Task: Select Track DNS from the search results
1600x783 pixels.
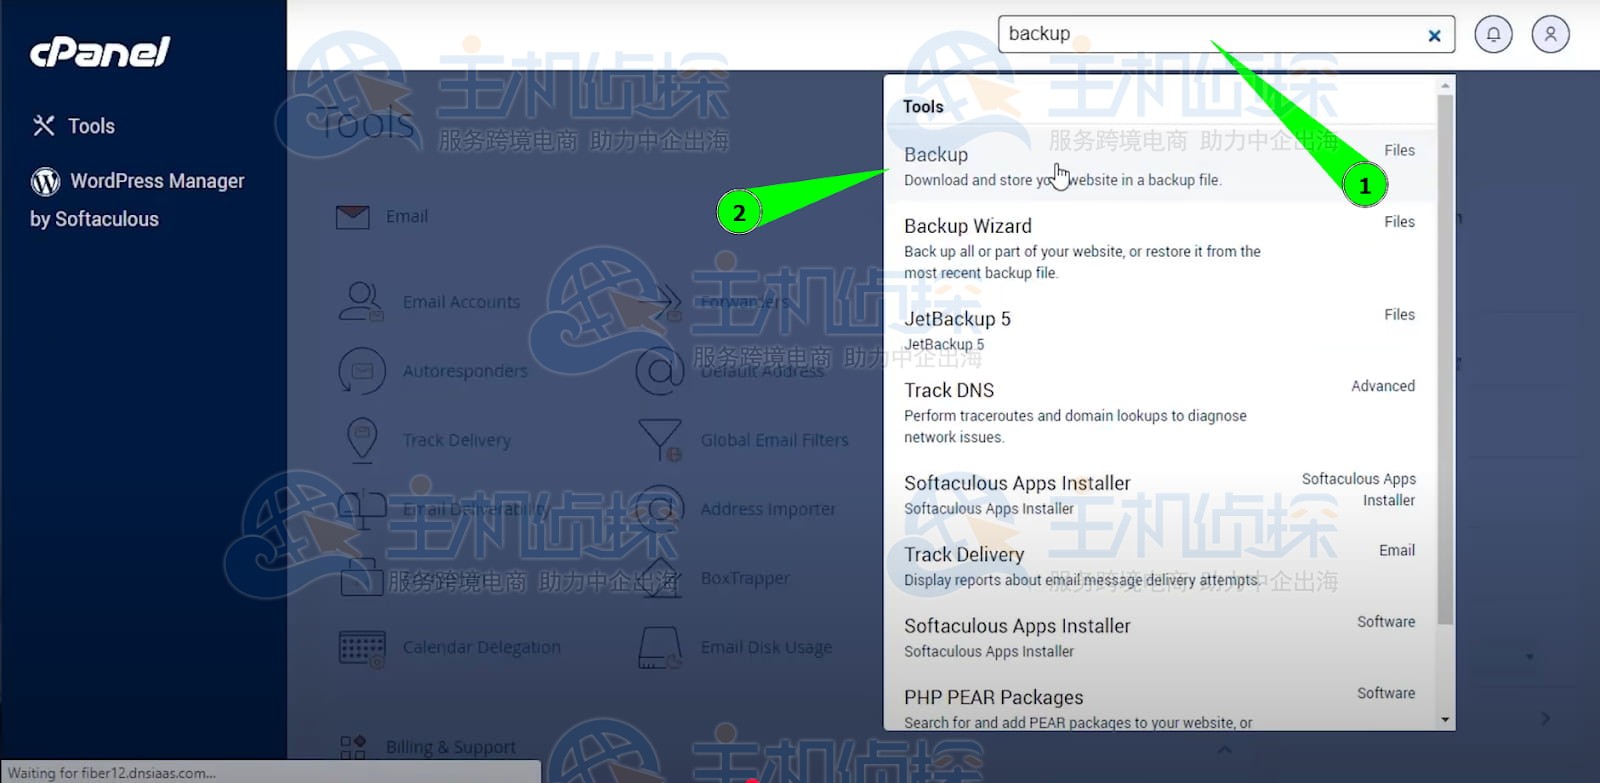Action: (x=1160, y=412)
